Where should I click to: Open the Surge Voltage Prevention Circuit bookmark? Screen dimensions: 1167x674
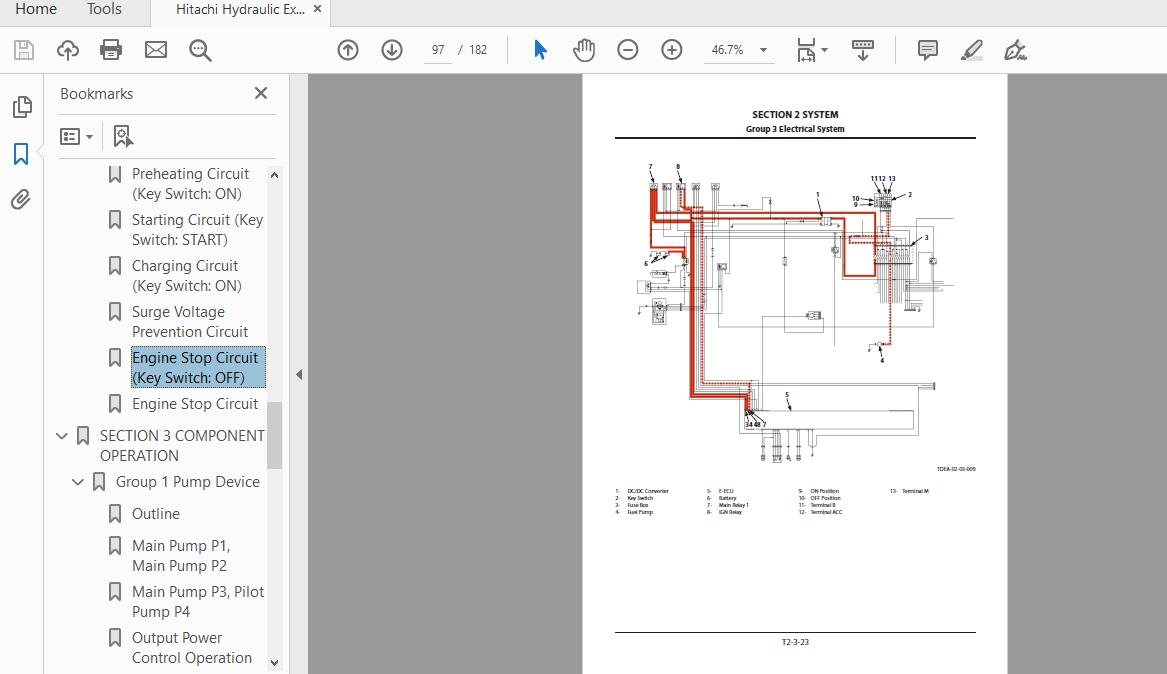pos(190,322)
